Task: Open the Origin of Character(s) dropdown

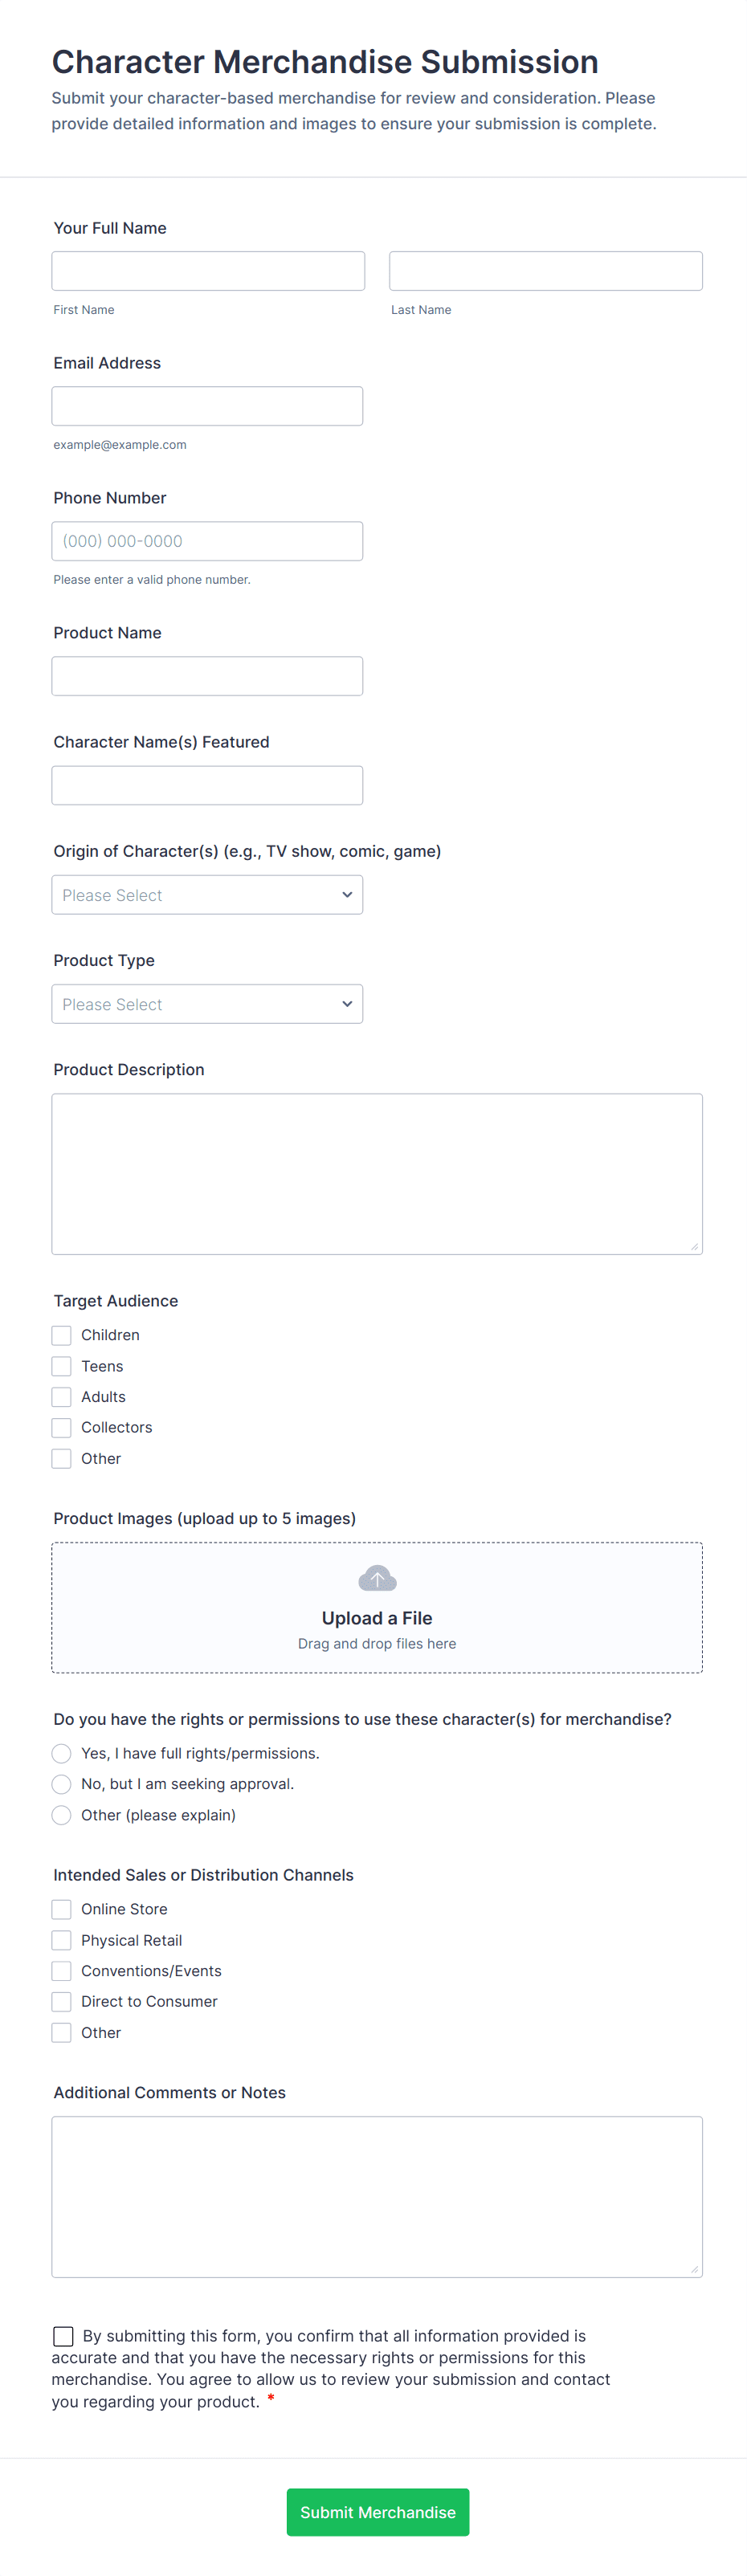Action: click(x=207, y=895)
